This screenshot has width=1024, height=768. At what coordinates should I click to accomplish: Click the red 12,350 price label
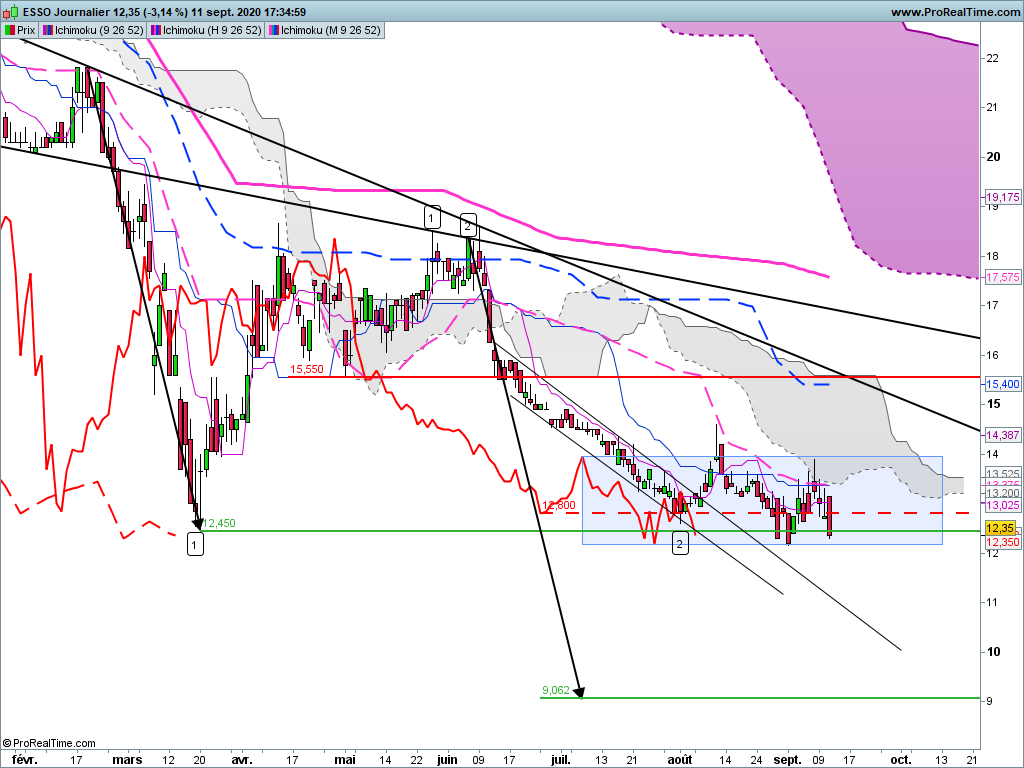[x=1002, y=542]
